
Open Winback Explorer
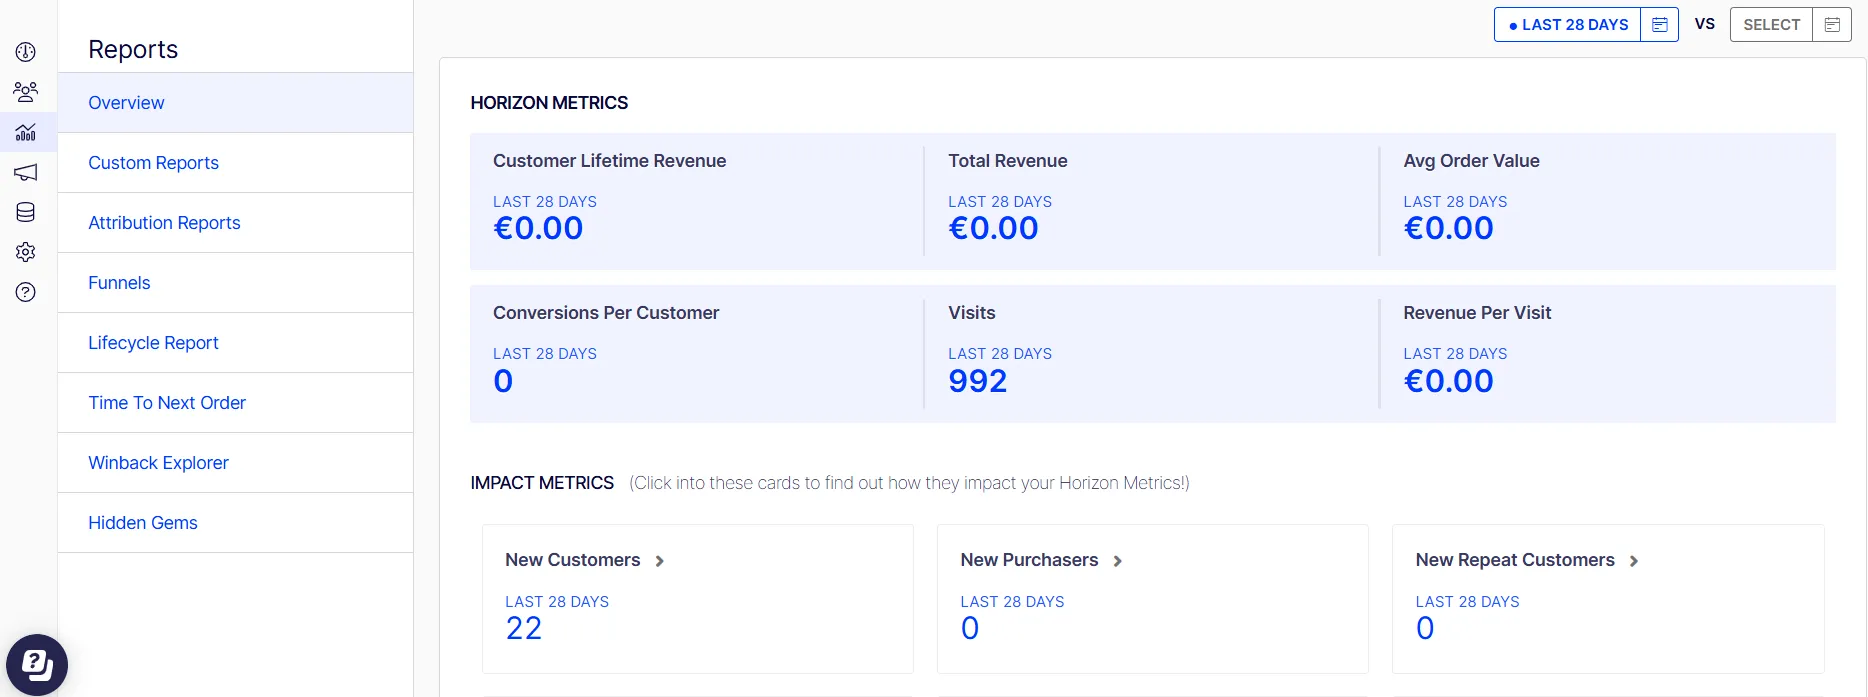pos(236,463)
